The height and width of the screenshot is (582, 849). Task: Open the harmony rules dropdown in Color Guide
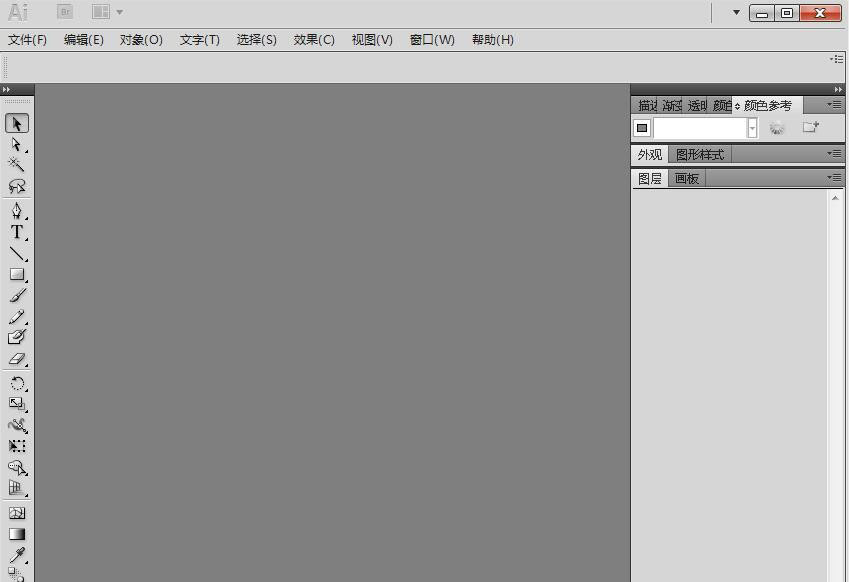[x=751, y=128]
